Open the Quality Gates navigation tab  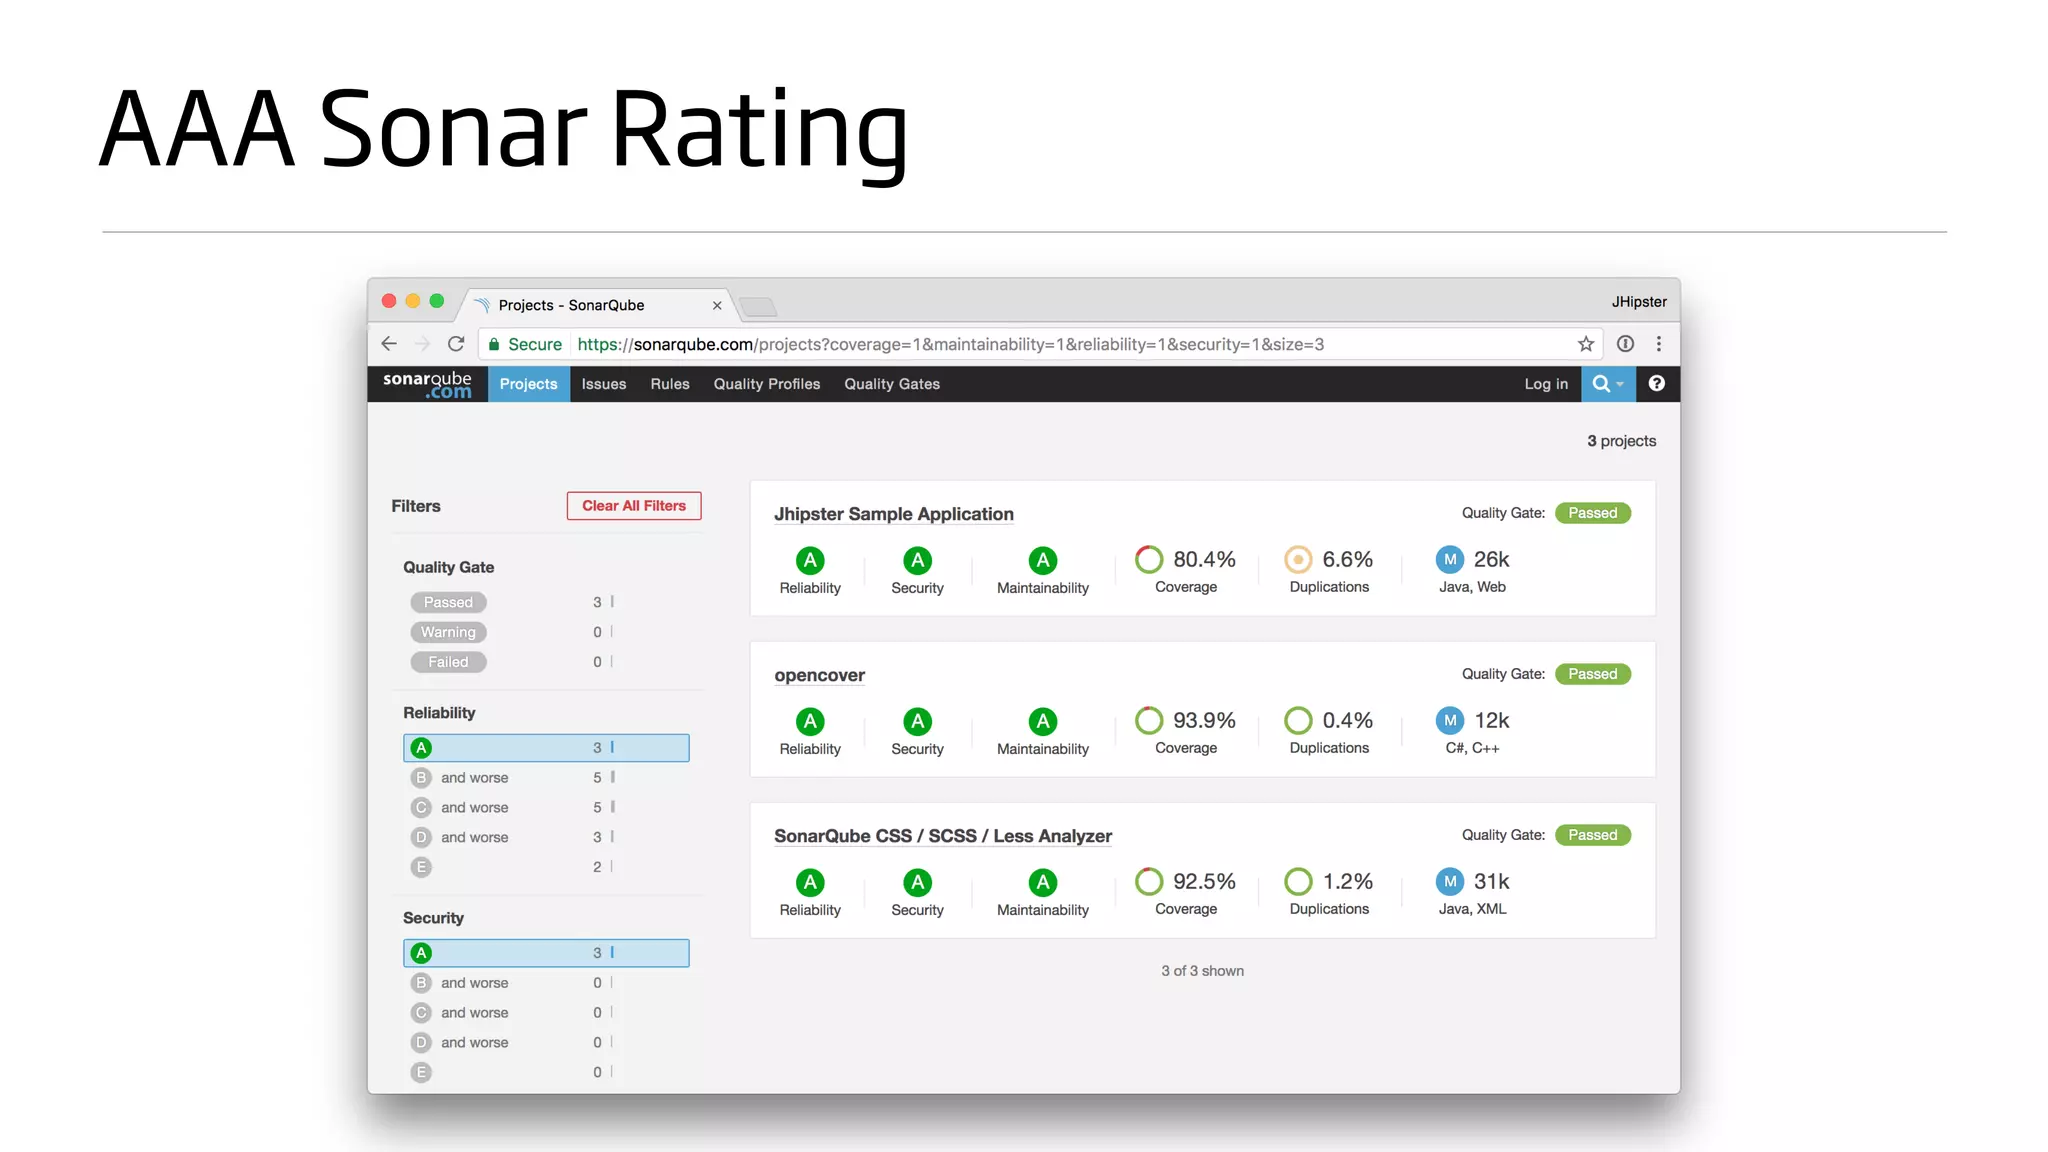pos(892,384)
